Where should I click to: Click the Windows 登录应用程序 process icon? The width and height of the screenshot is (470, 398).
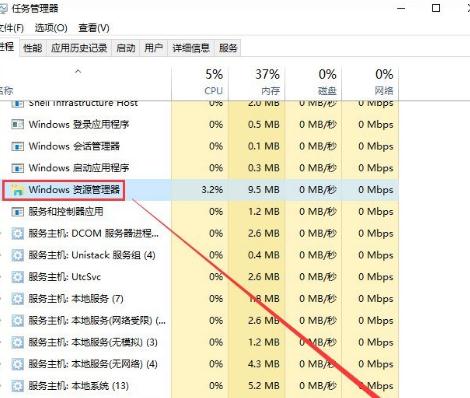17,124
